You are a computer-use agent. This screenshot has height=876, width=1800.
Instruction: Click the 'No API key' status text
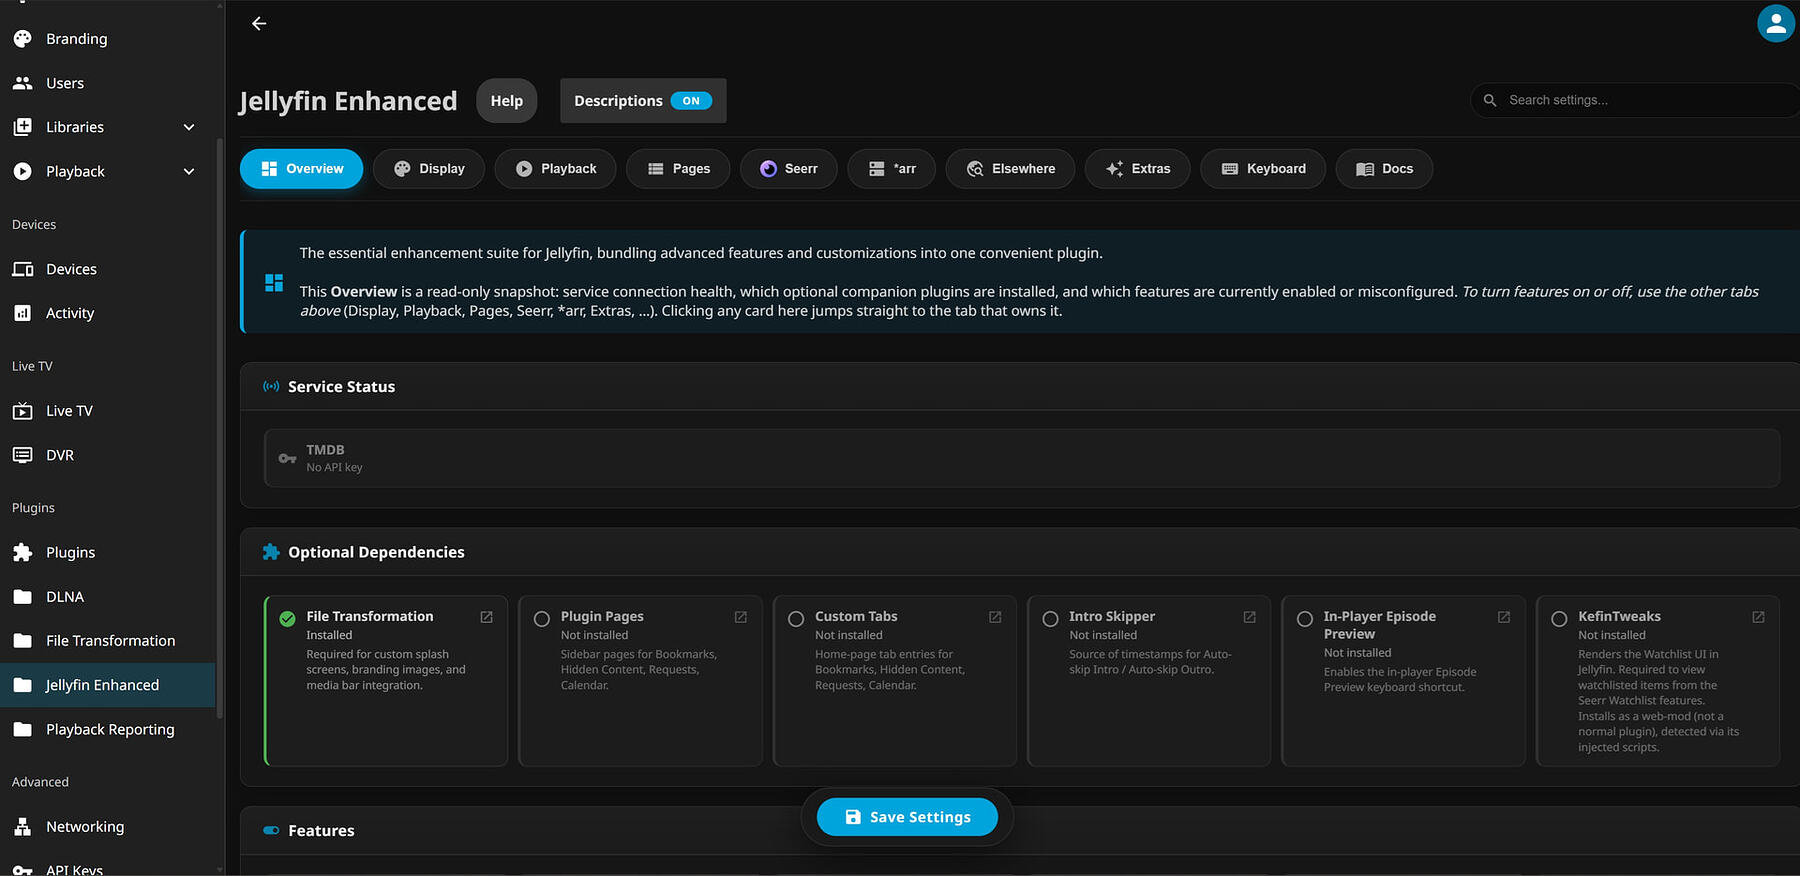click(x=334, y=468)
